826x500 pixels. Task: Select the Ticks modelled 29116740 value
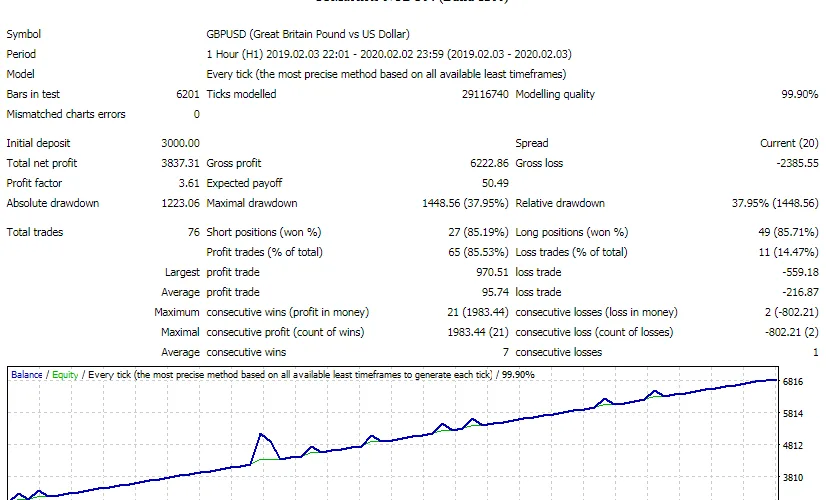click(485, 94)
